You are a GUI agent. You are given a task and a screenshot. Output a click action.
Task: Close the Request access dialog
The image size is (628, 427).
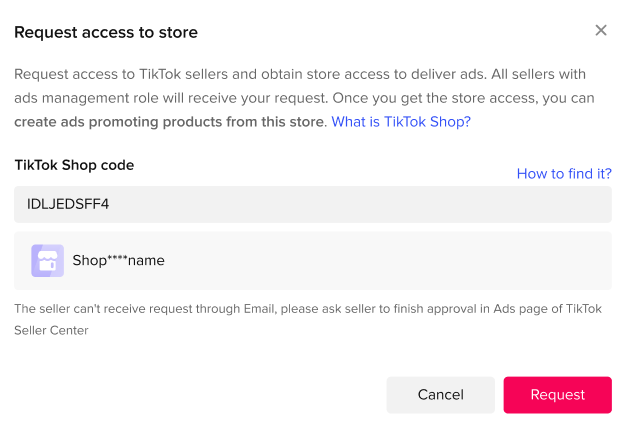(x=601, y=30)
